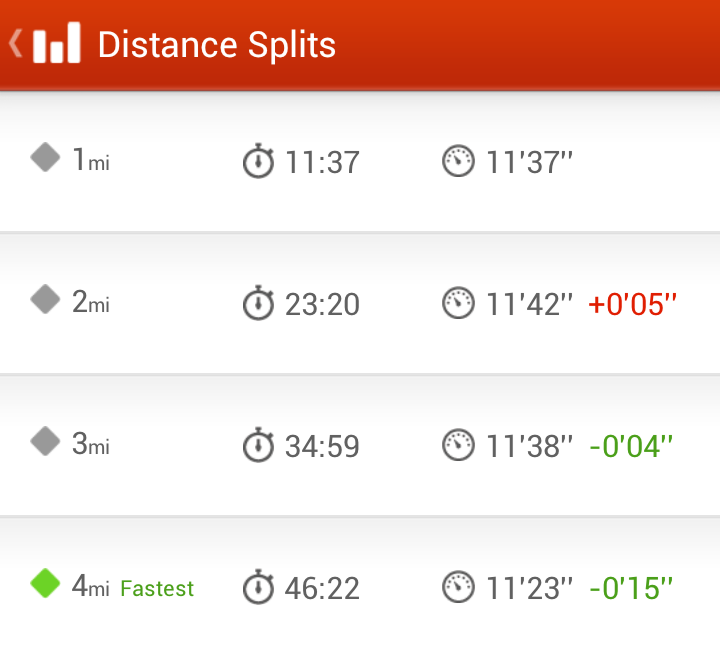The width and height of the screenshot is (720, 656).
Task: Tap the gray diamond marker for 1mi
Action: coord(45,157)
